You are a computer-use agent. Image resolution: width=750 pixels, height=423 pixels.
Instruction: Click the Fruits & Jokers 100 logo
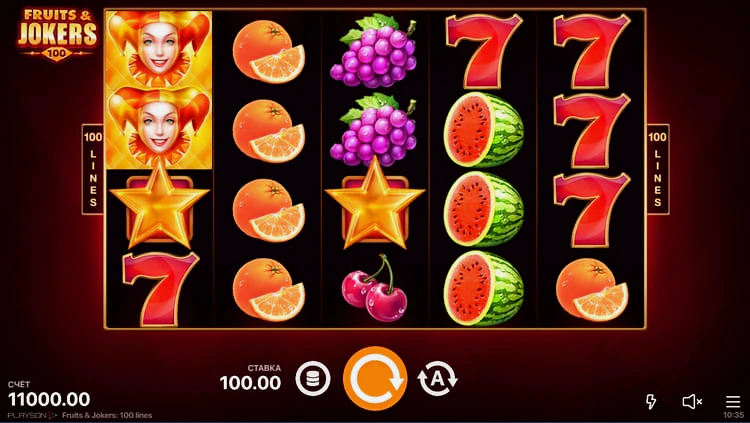point(57,35)
